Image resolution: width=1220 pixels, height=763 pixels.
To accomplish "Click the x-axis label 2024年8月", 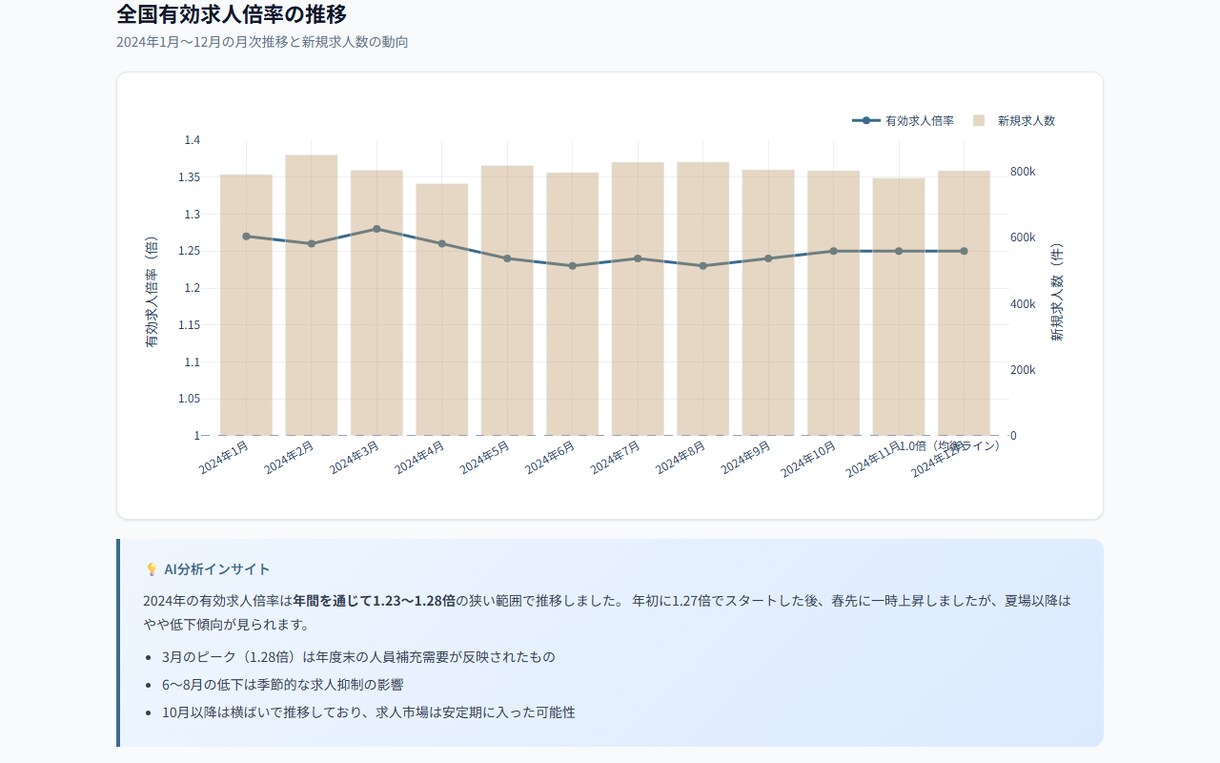I will click(681, 458).
